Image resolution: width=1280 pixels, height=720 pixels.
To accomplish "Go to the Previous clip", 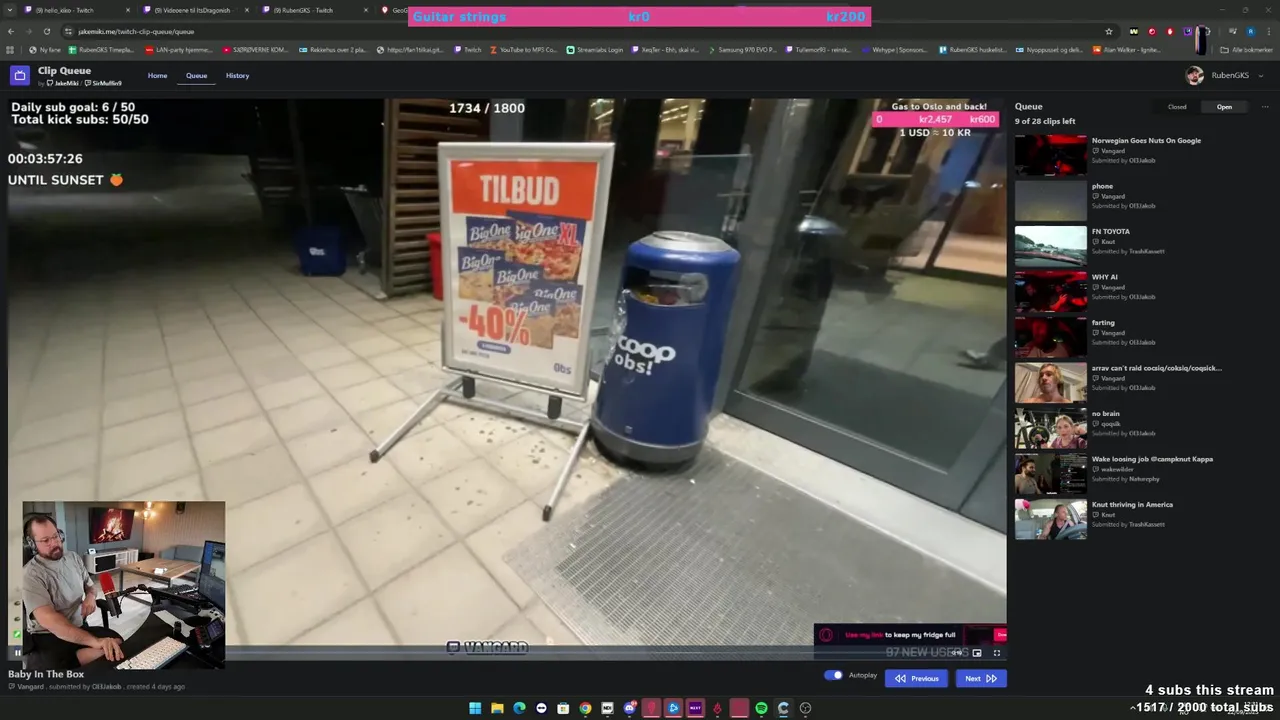I will coord(916,678).
